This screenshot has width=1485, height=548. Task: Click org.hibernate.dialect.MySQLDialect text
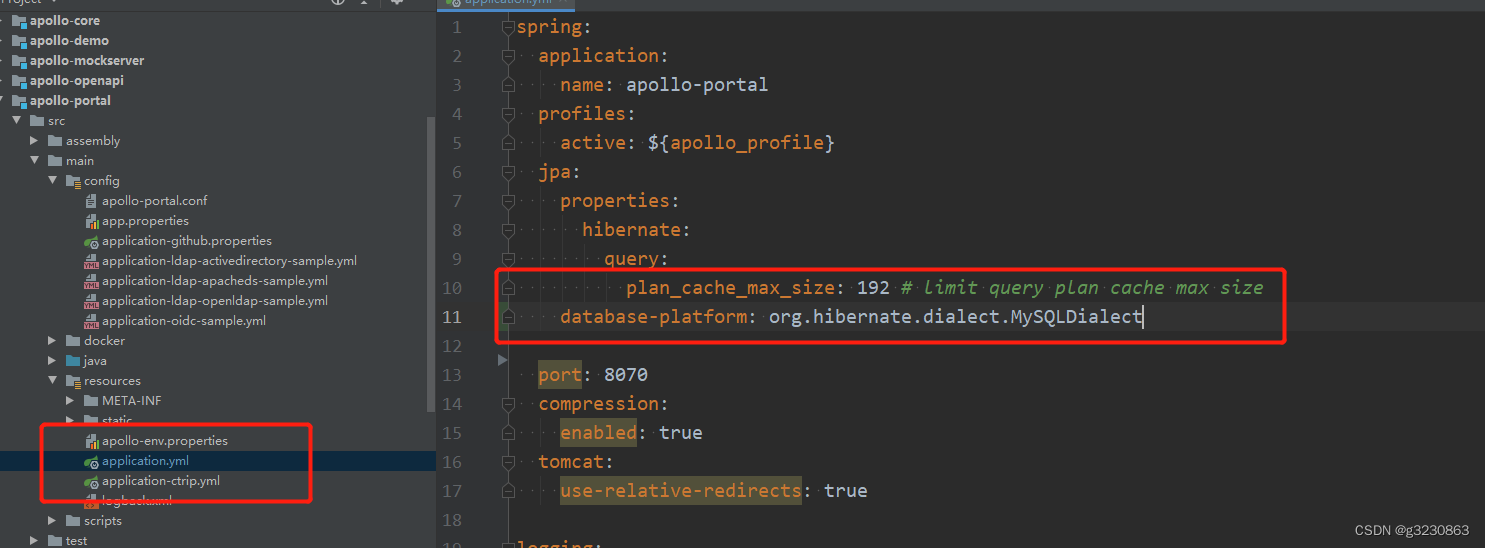pos(955,317)
